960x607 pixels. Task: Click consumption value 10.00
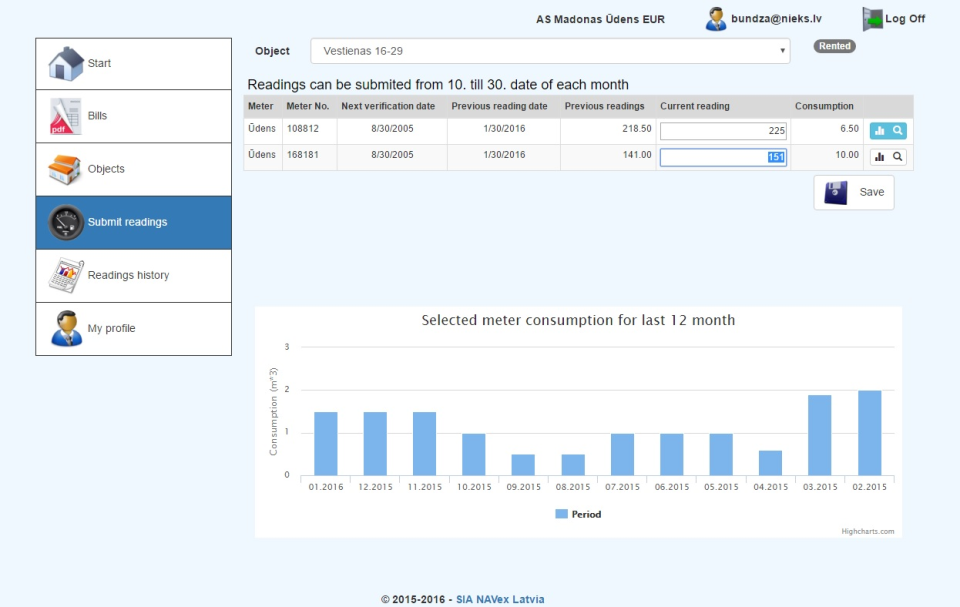pos(847,155)
